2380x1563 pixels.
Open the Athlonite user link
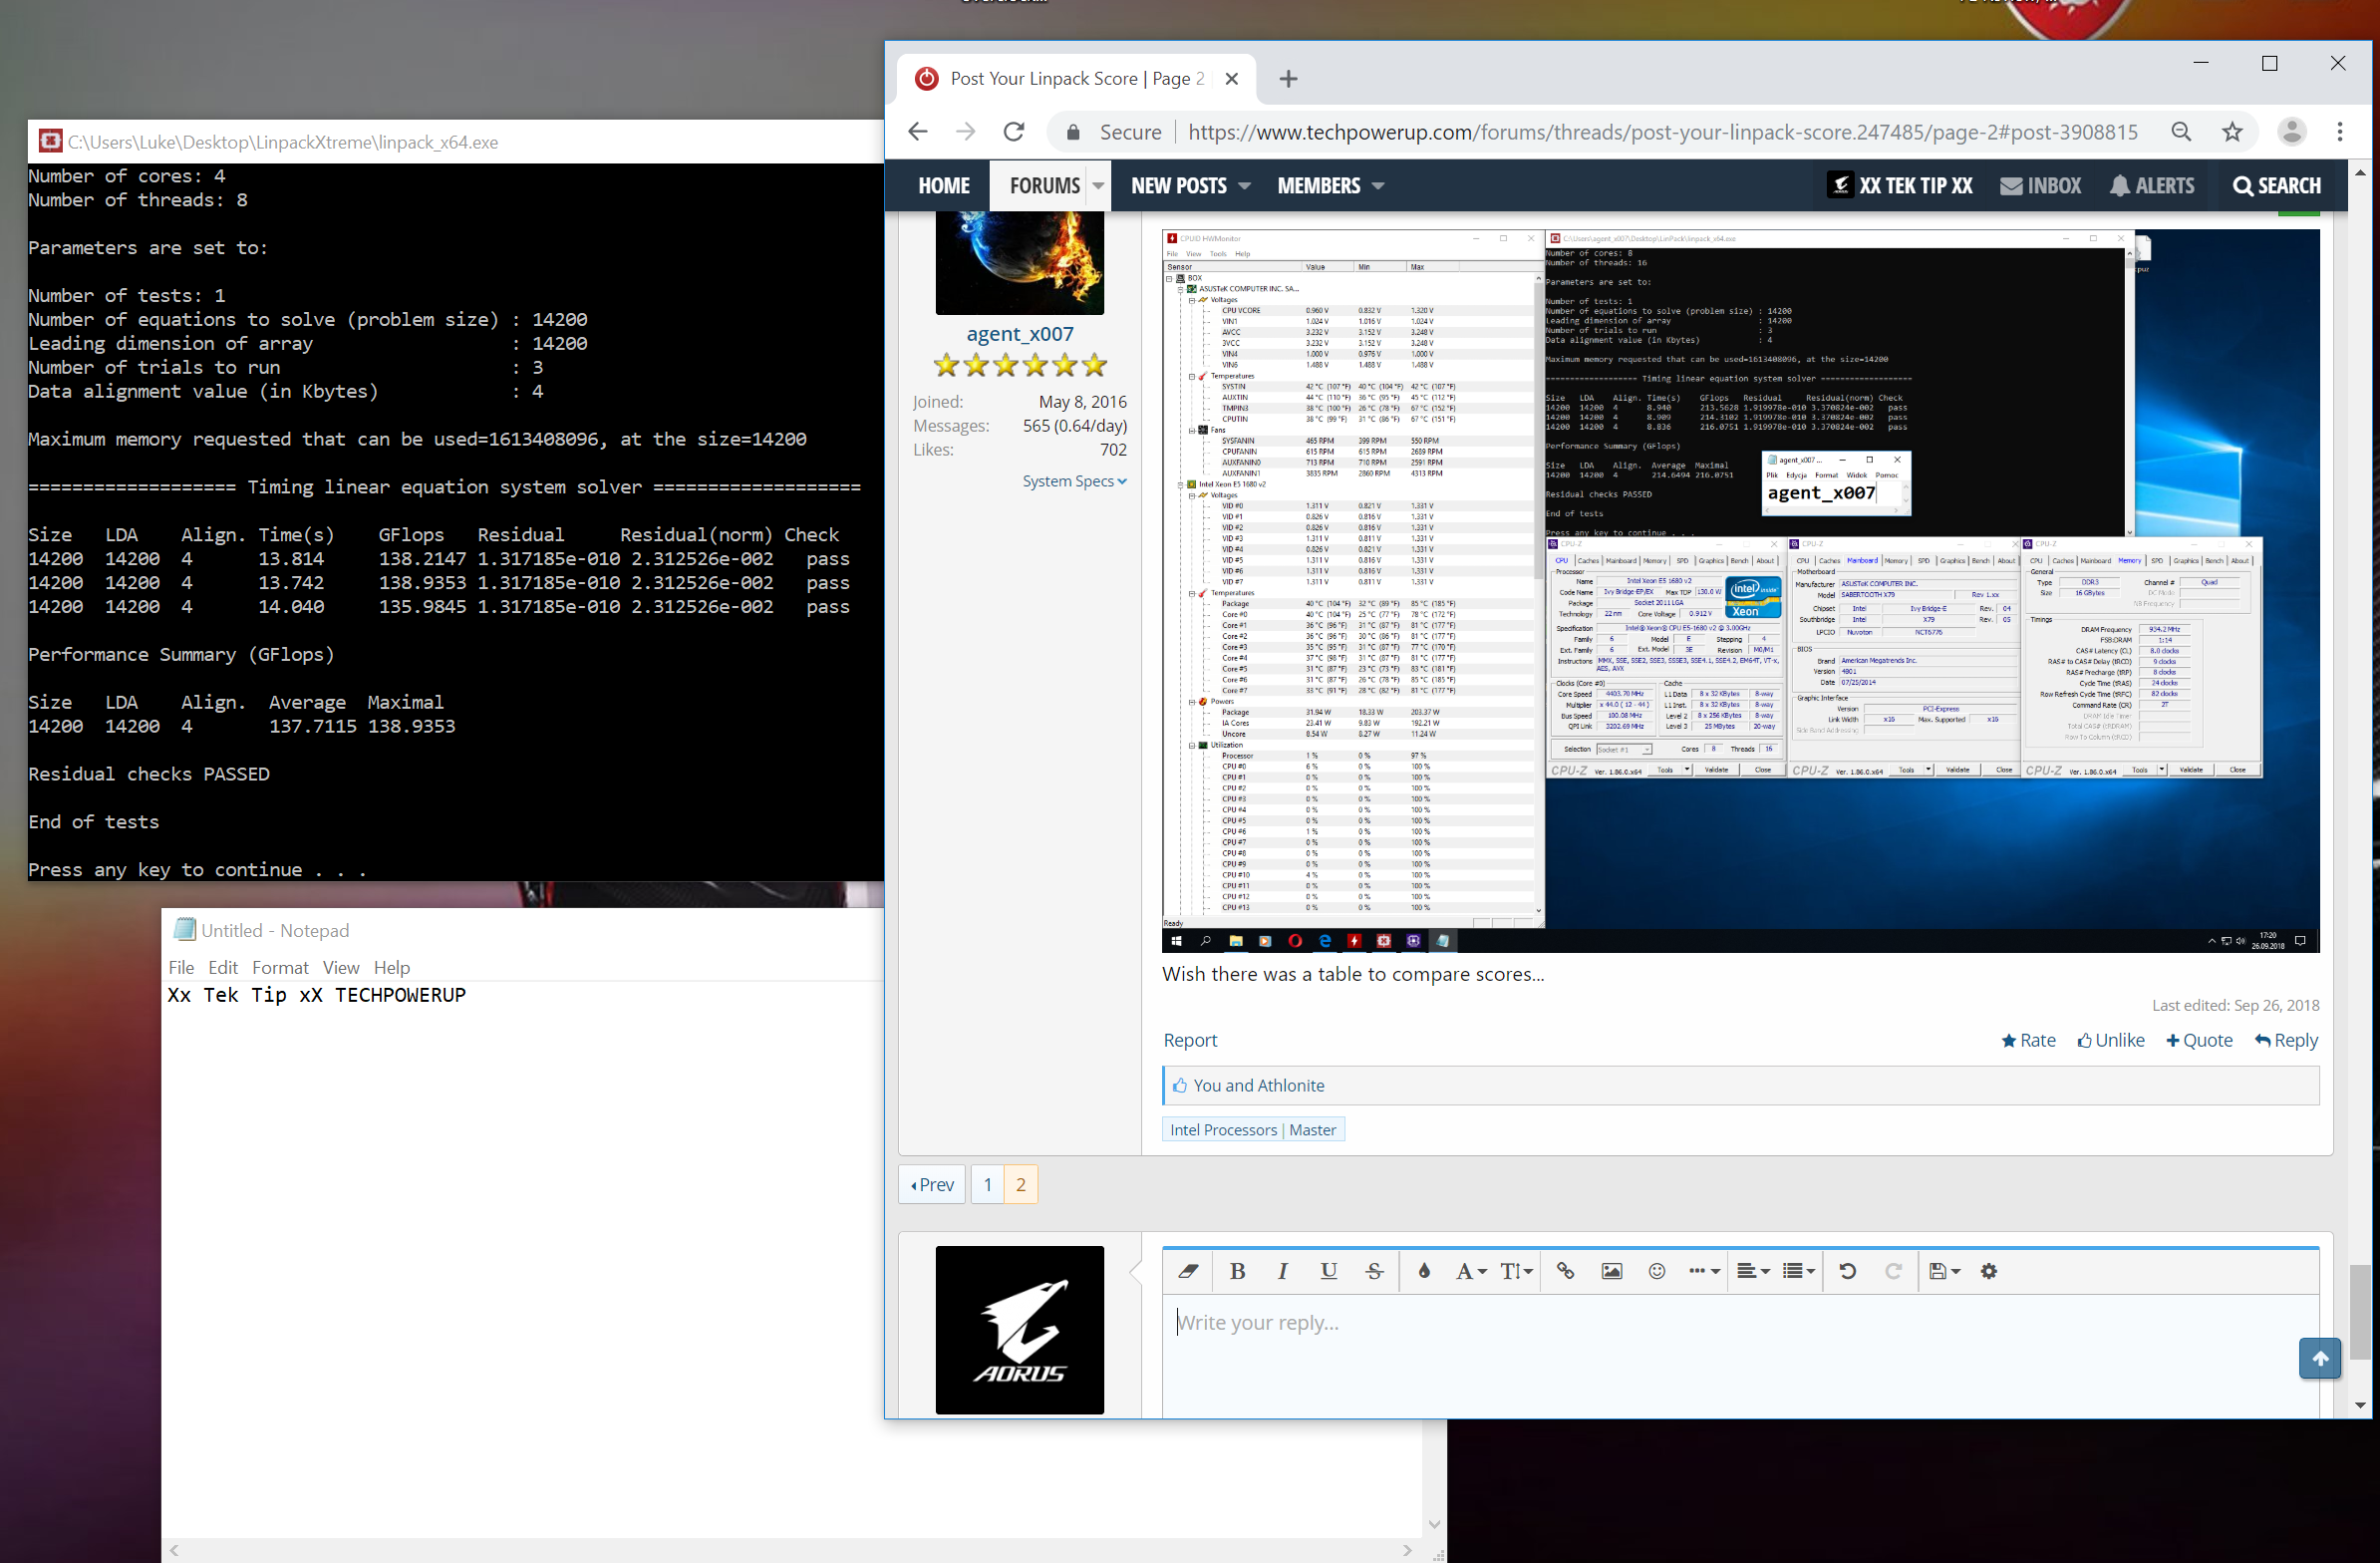pos(1291,1085)
